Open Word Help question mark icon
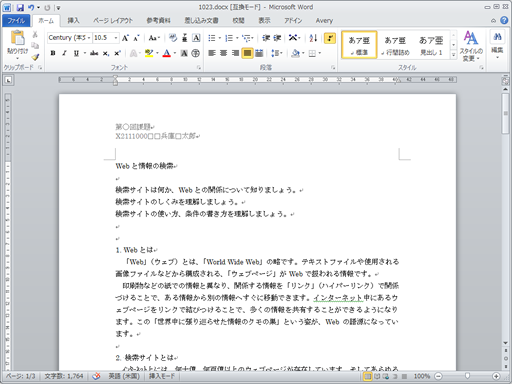 coord(504,20)
